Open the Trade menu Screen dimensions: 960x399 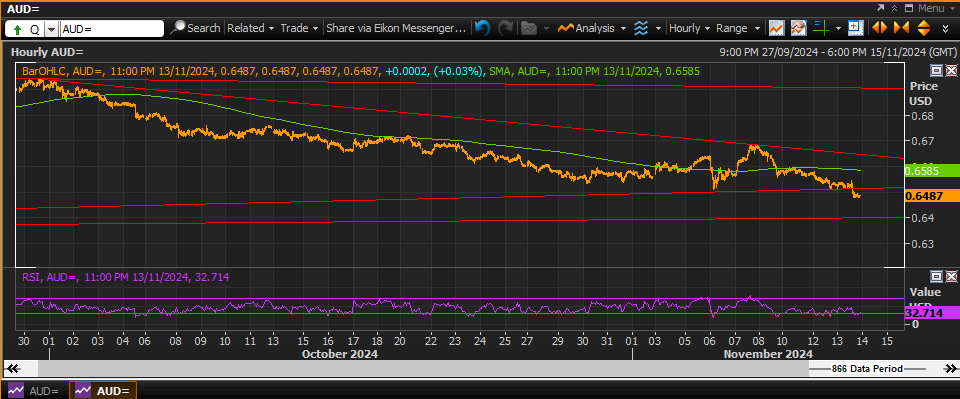(x=299, y=28)
